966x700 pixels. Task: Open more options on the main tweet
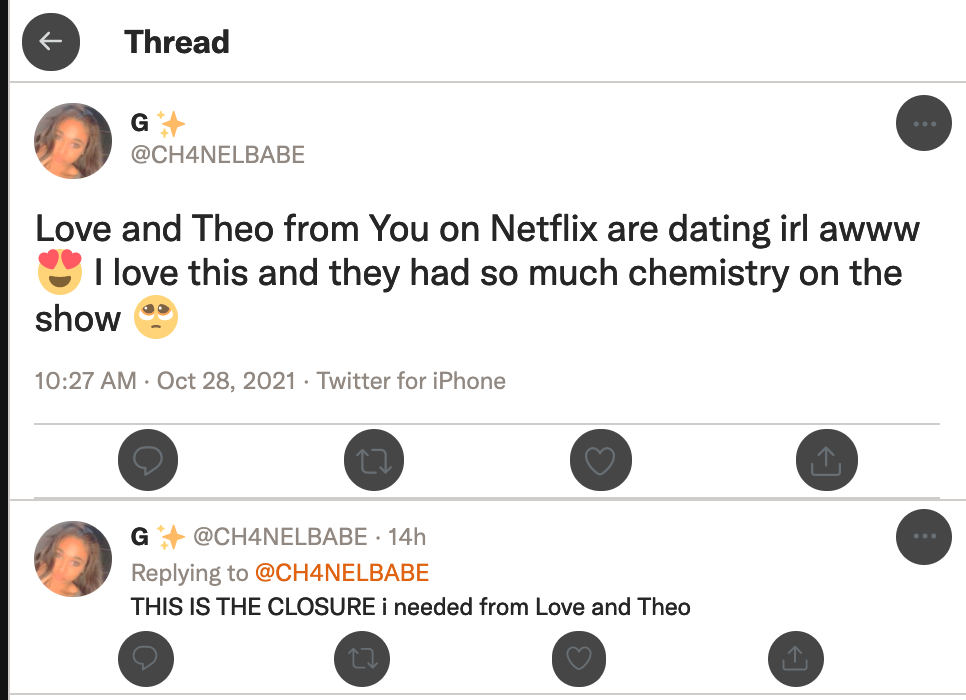pos(923,123)
